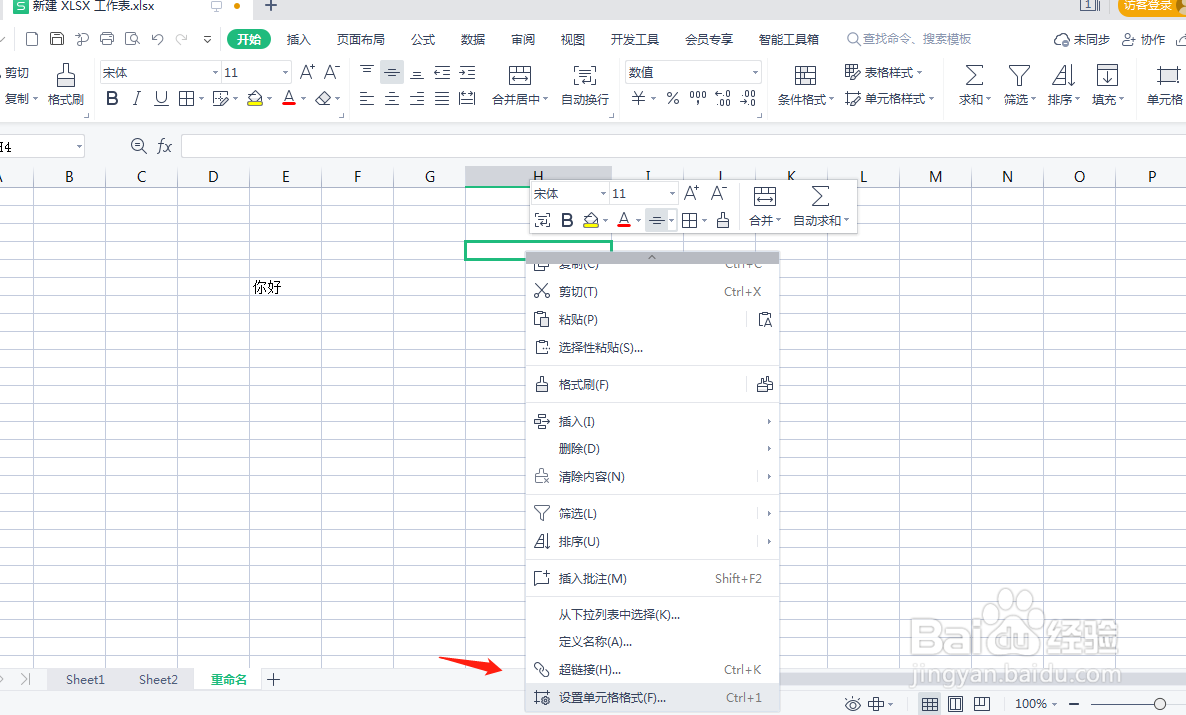This screenshot has width=1186, height=715.
Task: Switch to the 插入 ribbon tab
Action: pos(298,39)
